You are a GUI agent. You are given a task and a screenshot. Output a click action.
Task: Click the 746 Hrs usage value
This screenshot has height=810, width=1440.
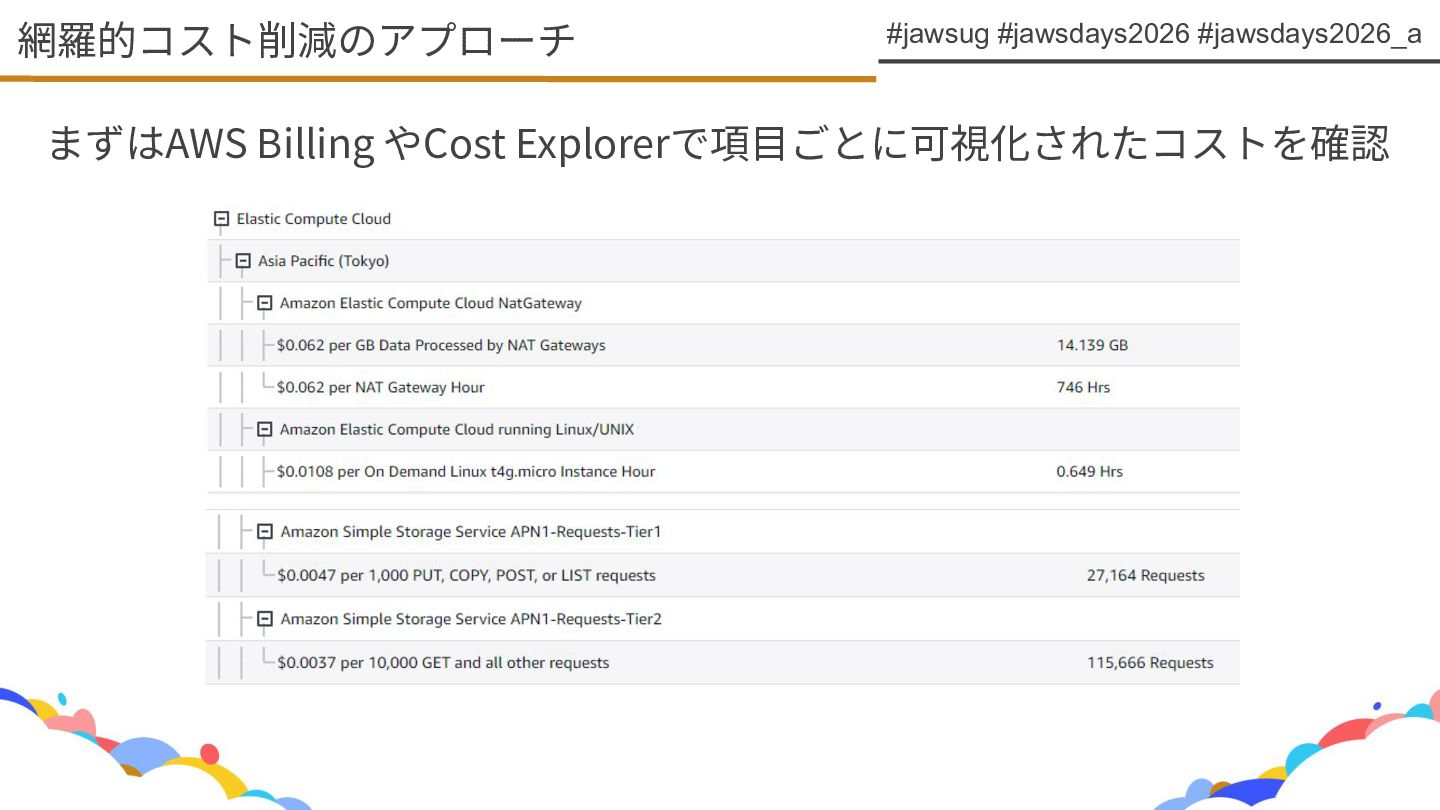1083,387
